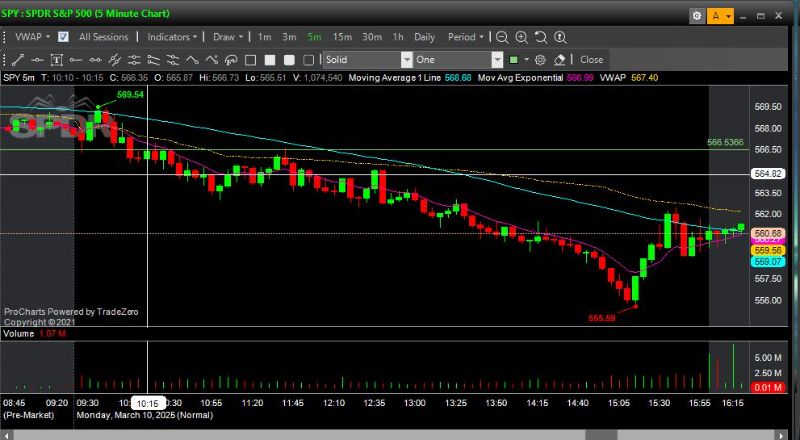This screenshot has width=800, height=440.
Task: Click the SPY 5m symbol label
Action: 19,78
